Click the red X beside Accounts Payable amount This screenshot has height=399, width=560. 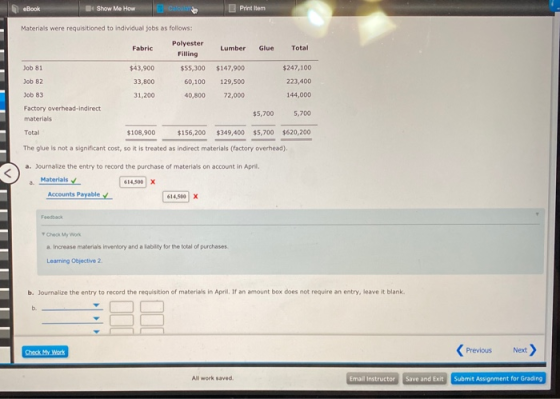point(196,196)
